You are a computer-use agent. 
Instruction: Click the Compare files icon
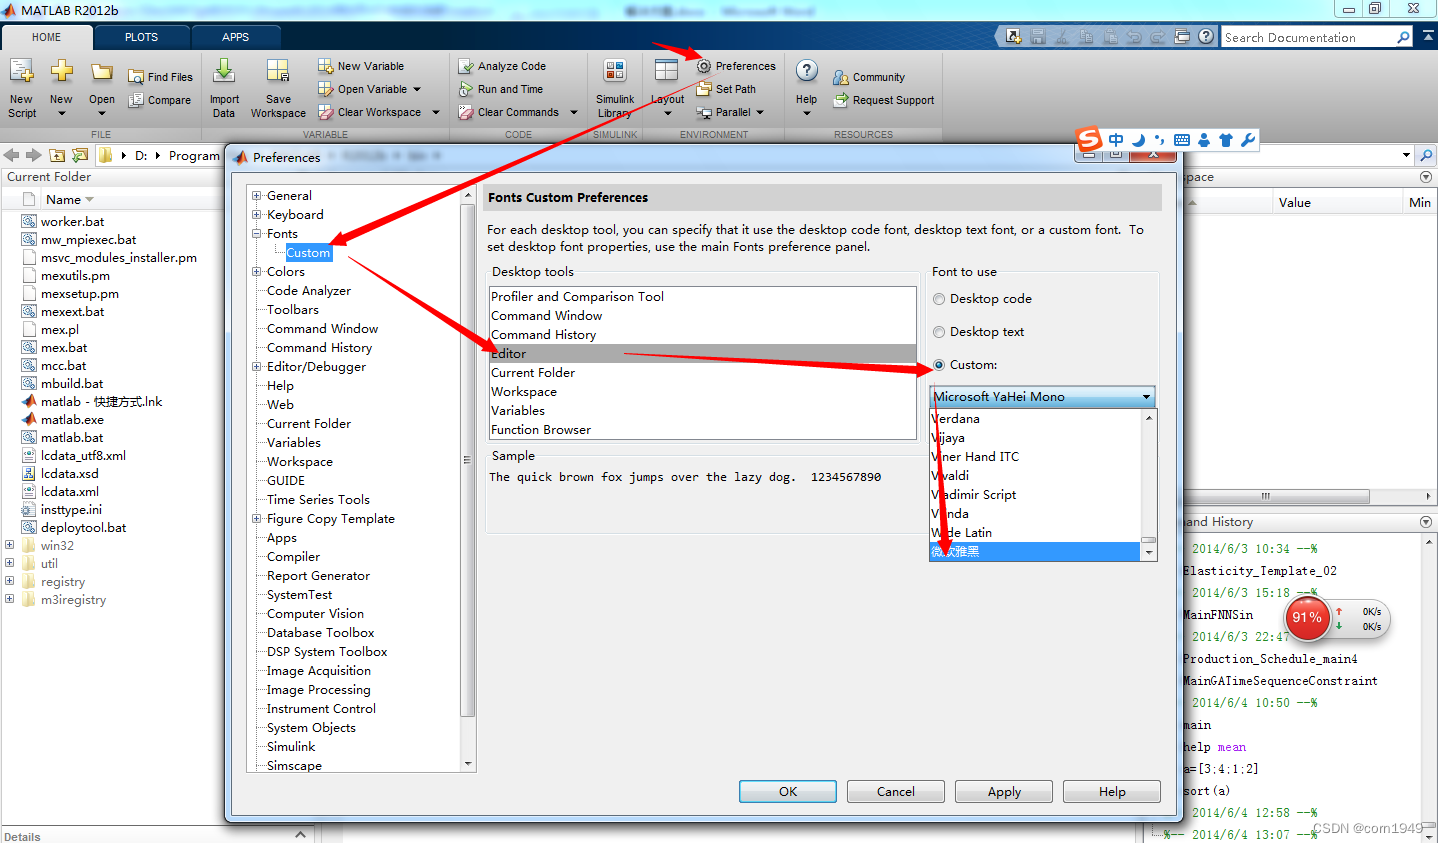[136, 100]
